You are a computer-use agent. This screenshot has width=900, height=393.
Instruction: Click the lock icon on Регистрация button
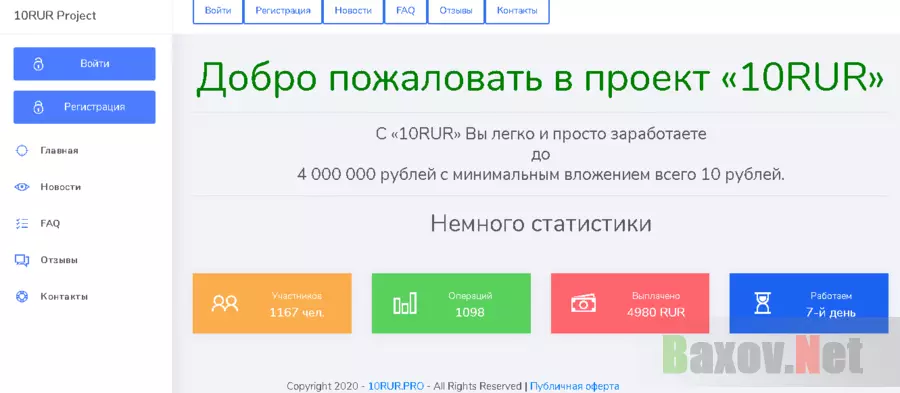pos(38,107)
